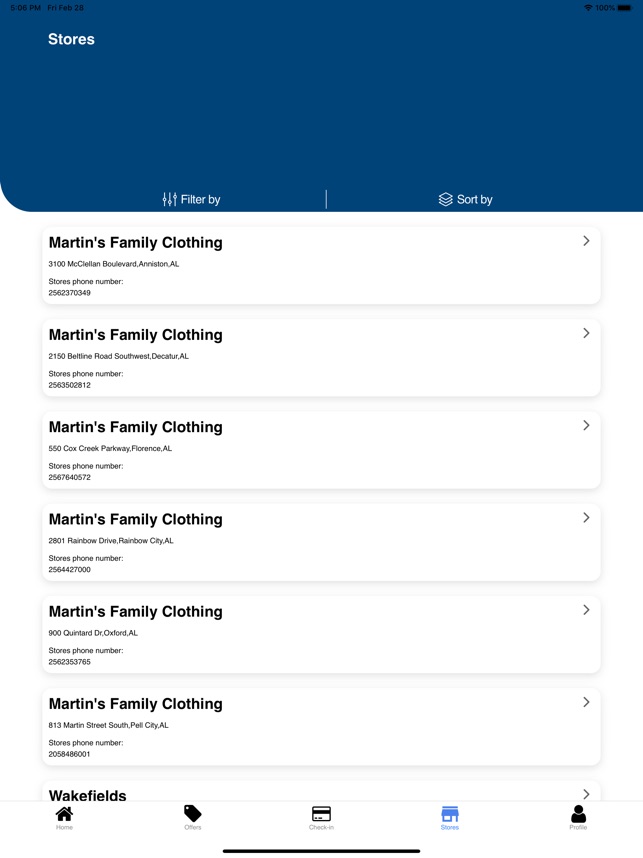Open the Pell City store chevron
Screen dimensions: 643x858
point(586,702)
